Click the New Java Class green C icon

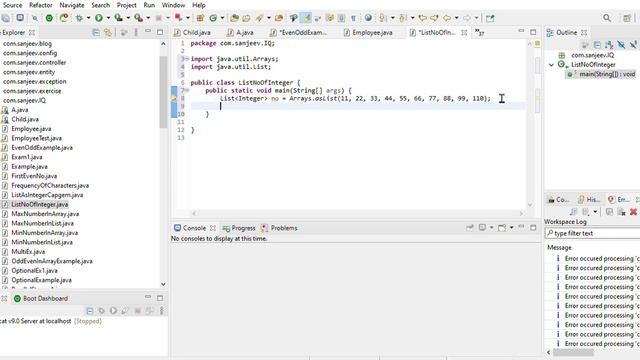[213, 18]
